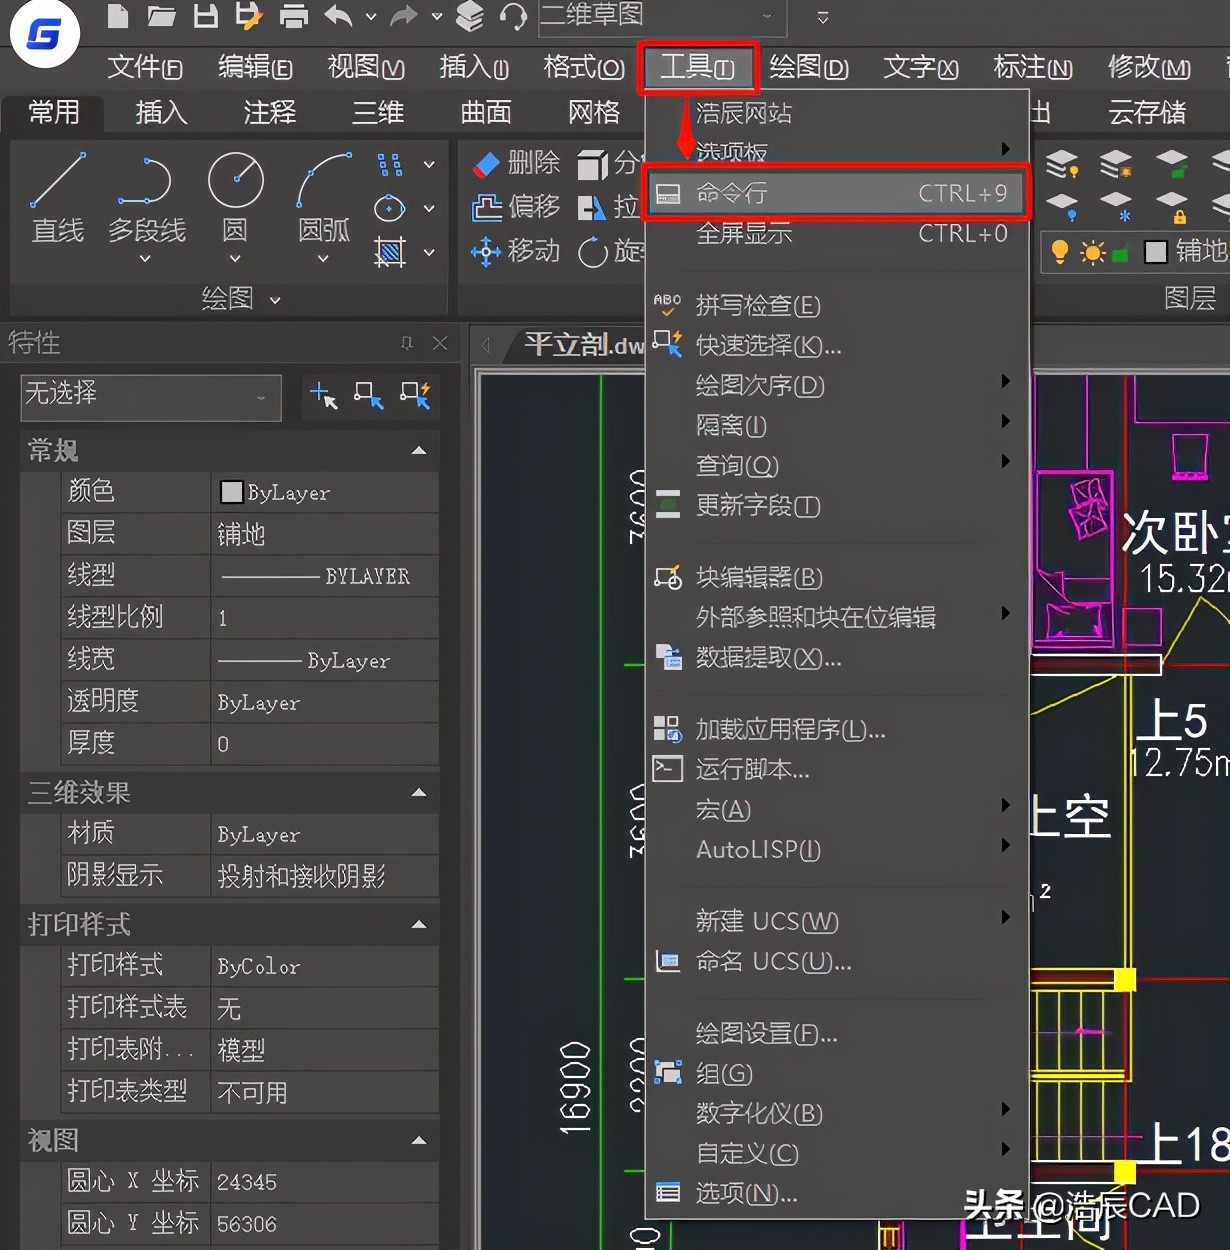The width and height of the screenshot is (1230, 1250).
Task: Expand the 绘图 panel flyout arrow
Action: pos(275,299)
